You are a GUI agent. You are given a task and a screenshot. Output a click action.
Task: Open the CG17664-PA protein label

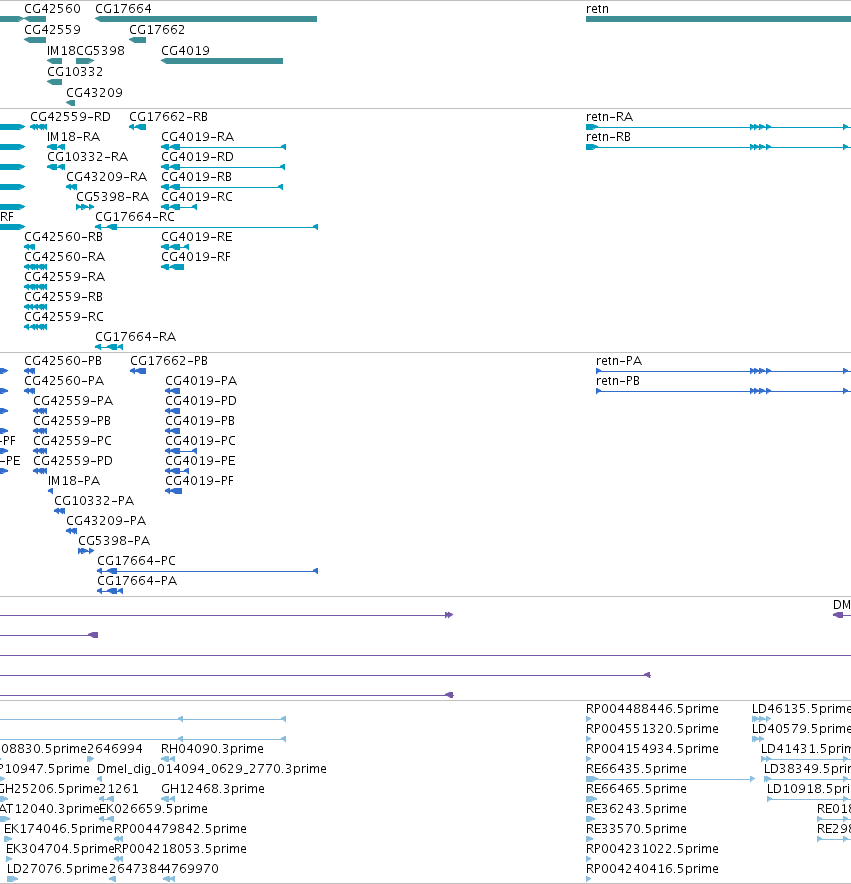point(137,581)
